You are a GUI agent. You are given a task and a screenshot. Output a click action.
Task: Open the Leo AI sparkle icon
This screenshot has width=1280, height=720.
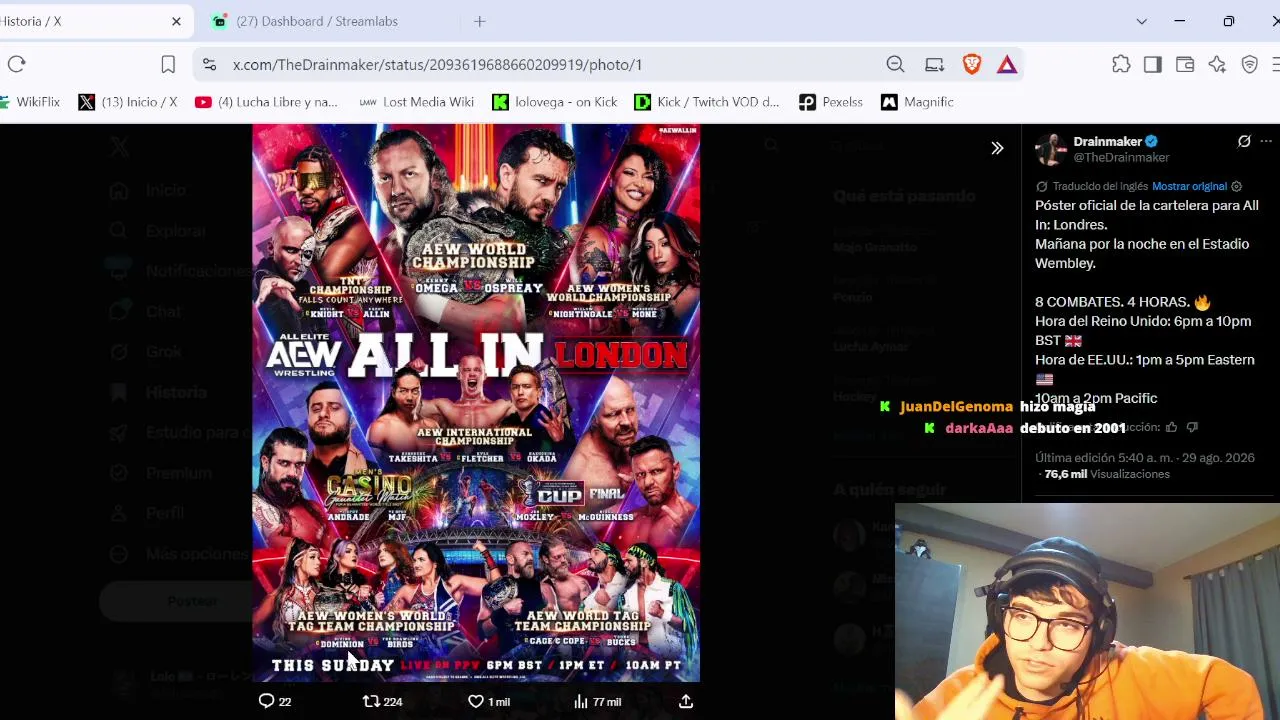tap(1217, 64)
